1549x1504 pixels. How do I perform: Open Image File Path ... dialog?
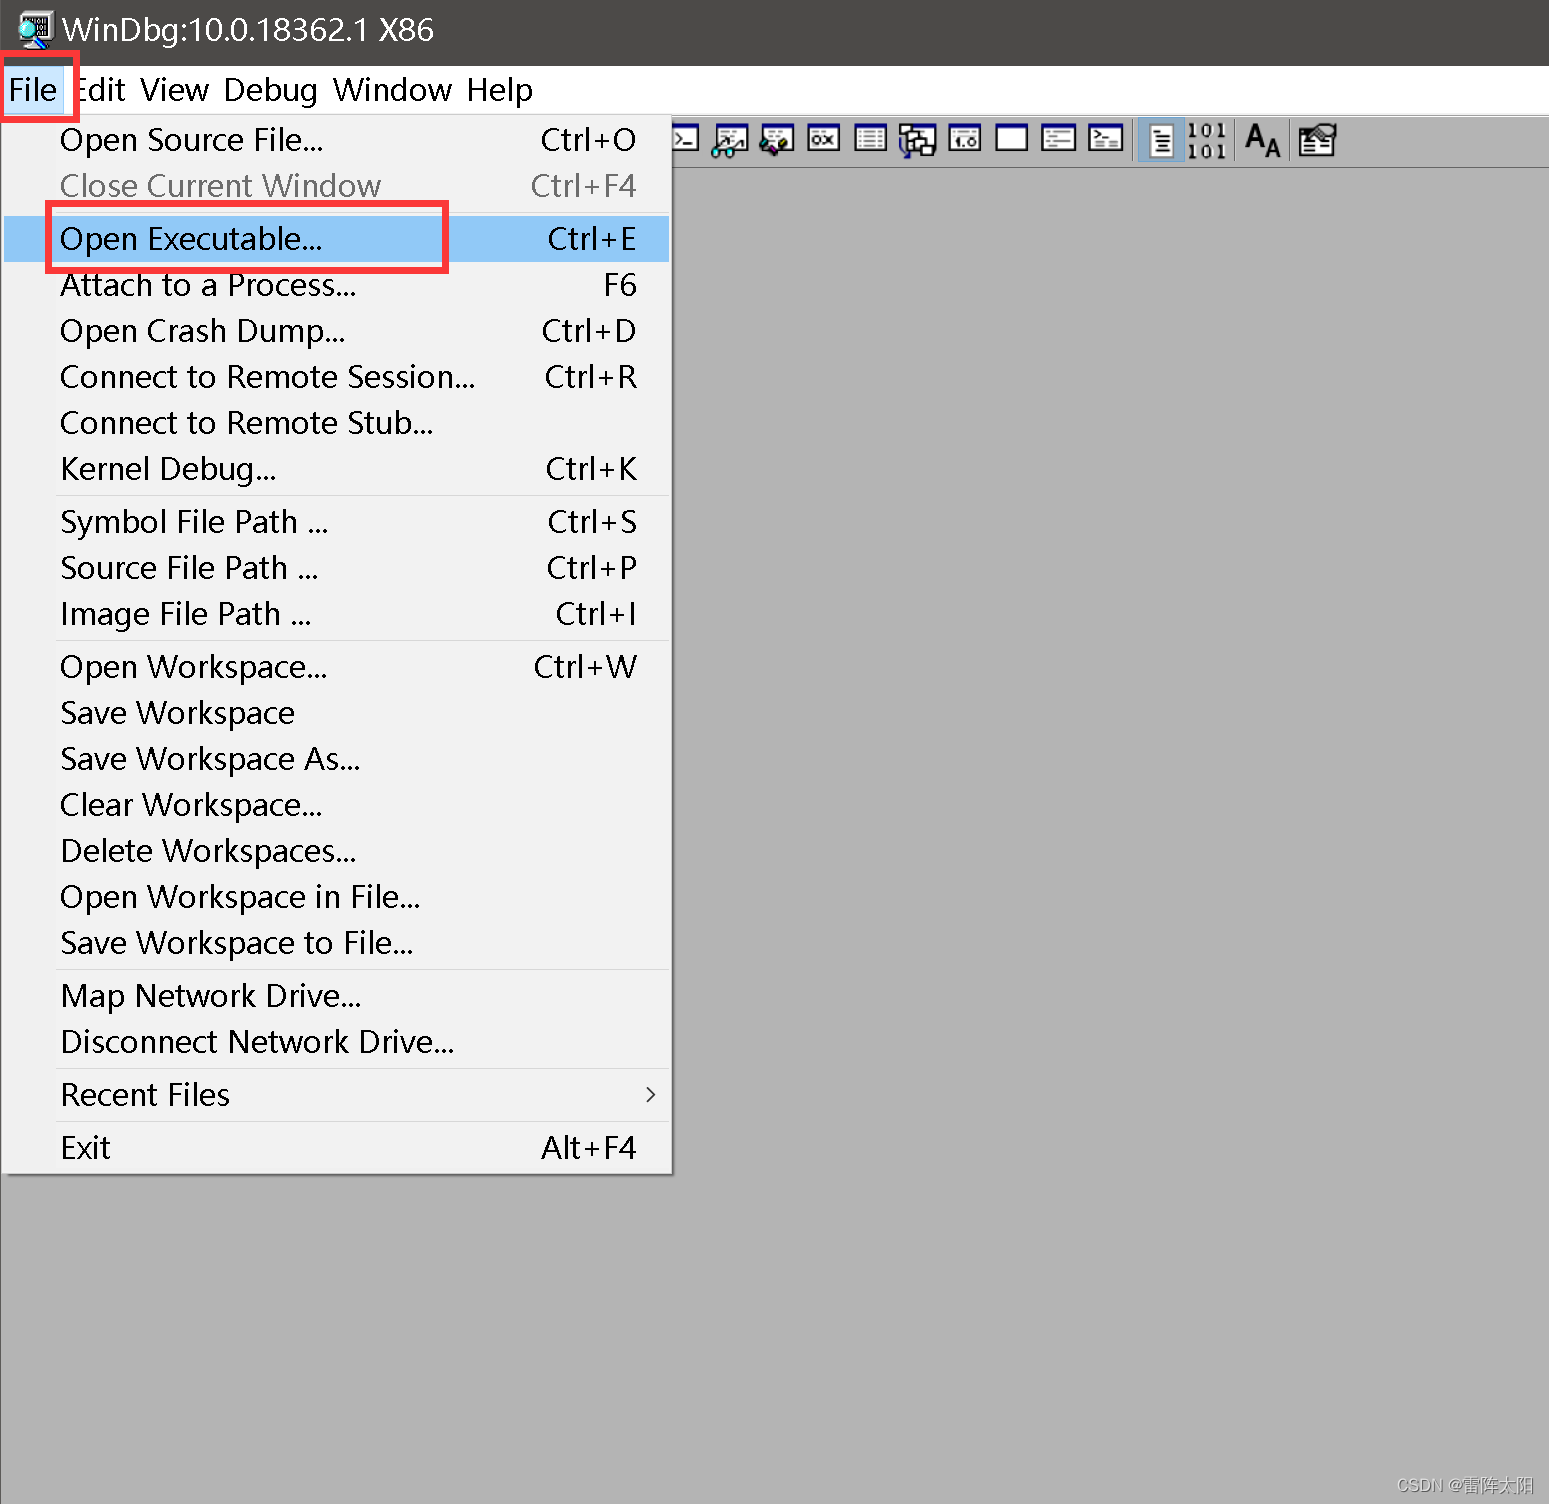[x=336, y=614]
